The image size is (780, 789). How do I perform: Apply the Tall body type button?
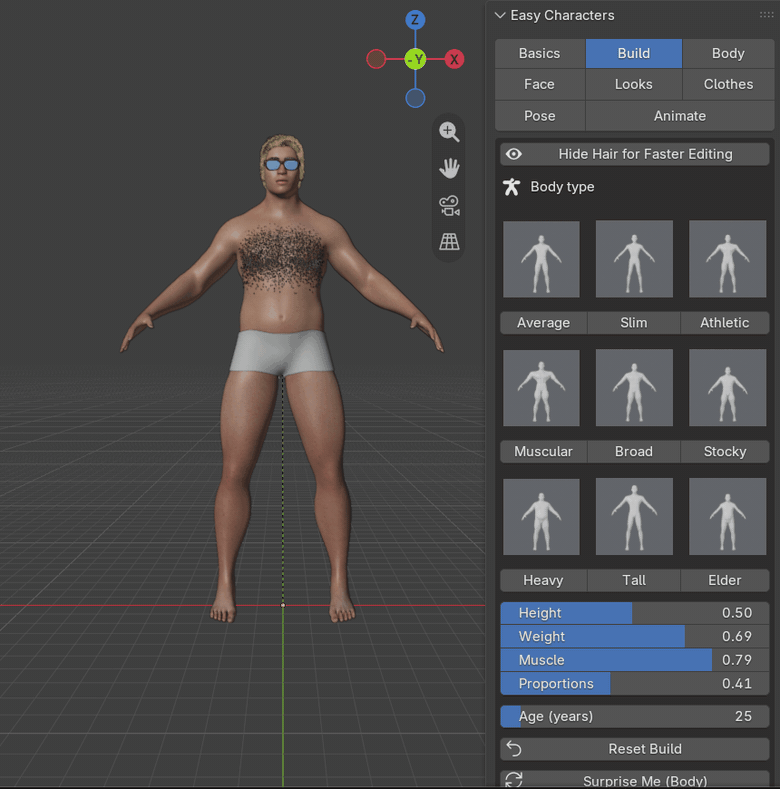[x=634, y=580]
